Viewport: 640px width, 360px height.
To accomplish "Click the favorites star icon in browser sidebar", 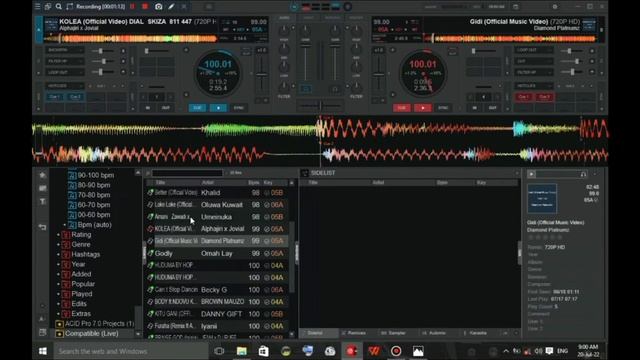I will click(42, 175).
